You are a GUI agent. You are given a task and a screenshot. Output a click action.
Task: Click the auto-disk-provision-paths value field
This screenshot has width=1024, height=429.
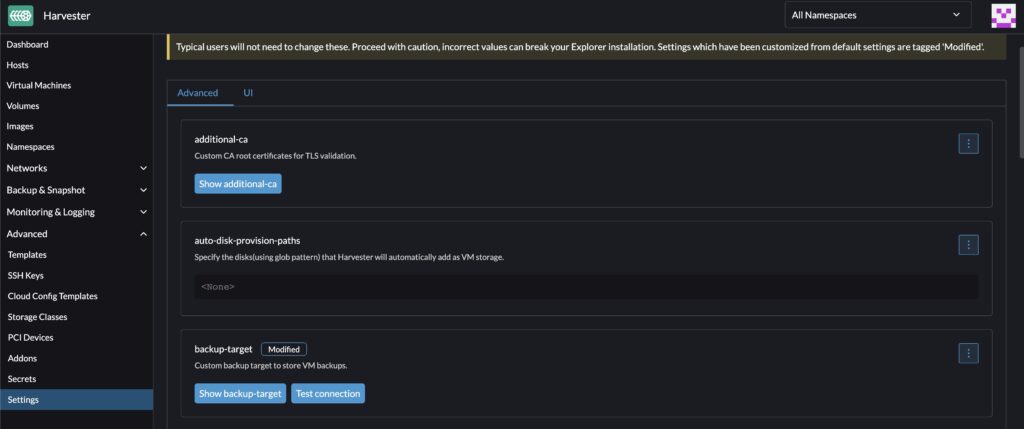pos(585,287)
